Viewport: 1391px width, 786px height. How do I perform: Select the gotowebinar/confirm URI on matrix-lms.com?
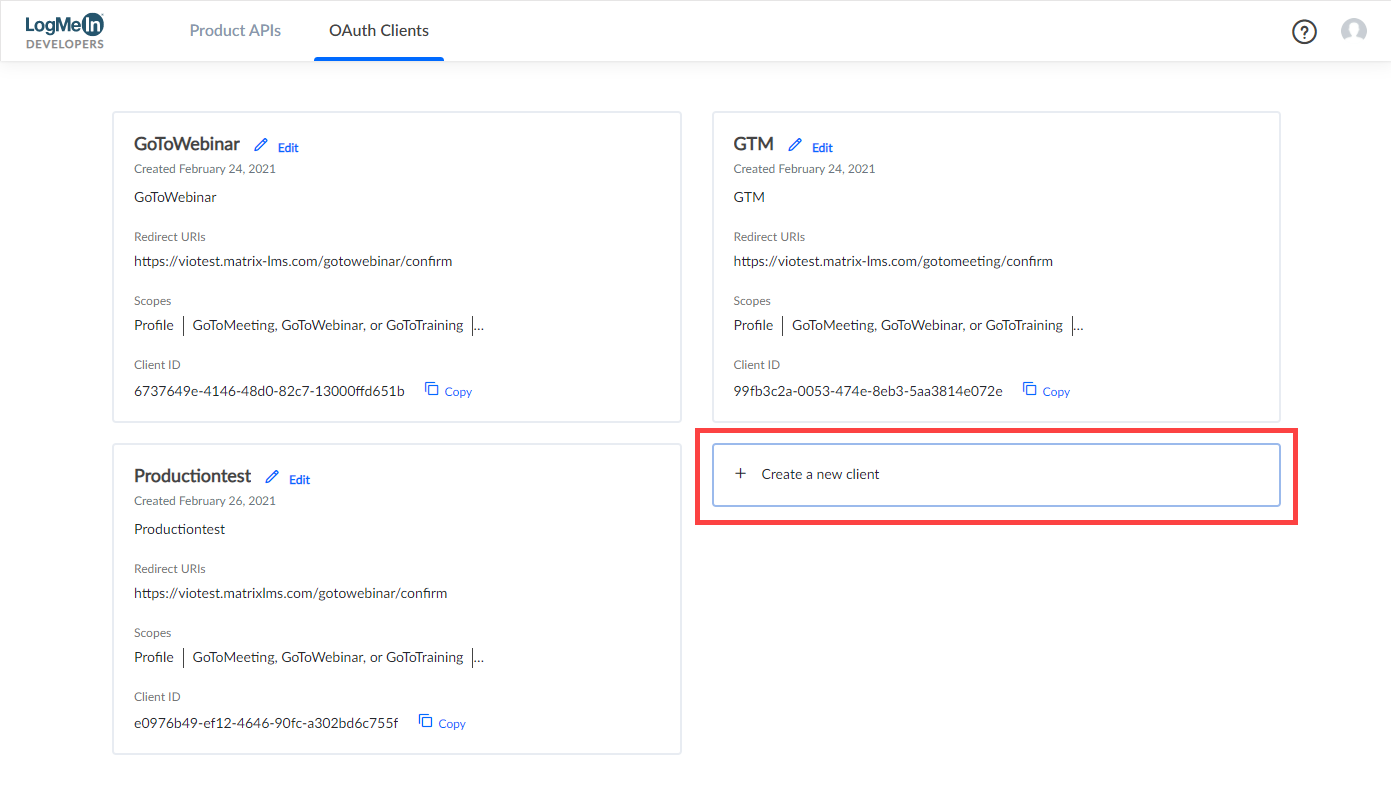tap(293, 262)
